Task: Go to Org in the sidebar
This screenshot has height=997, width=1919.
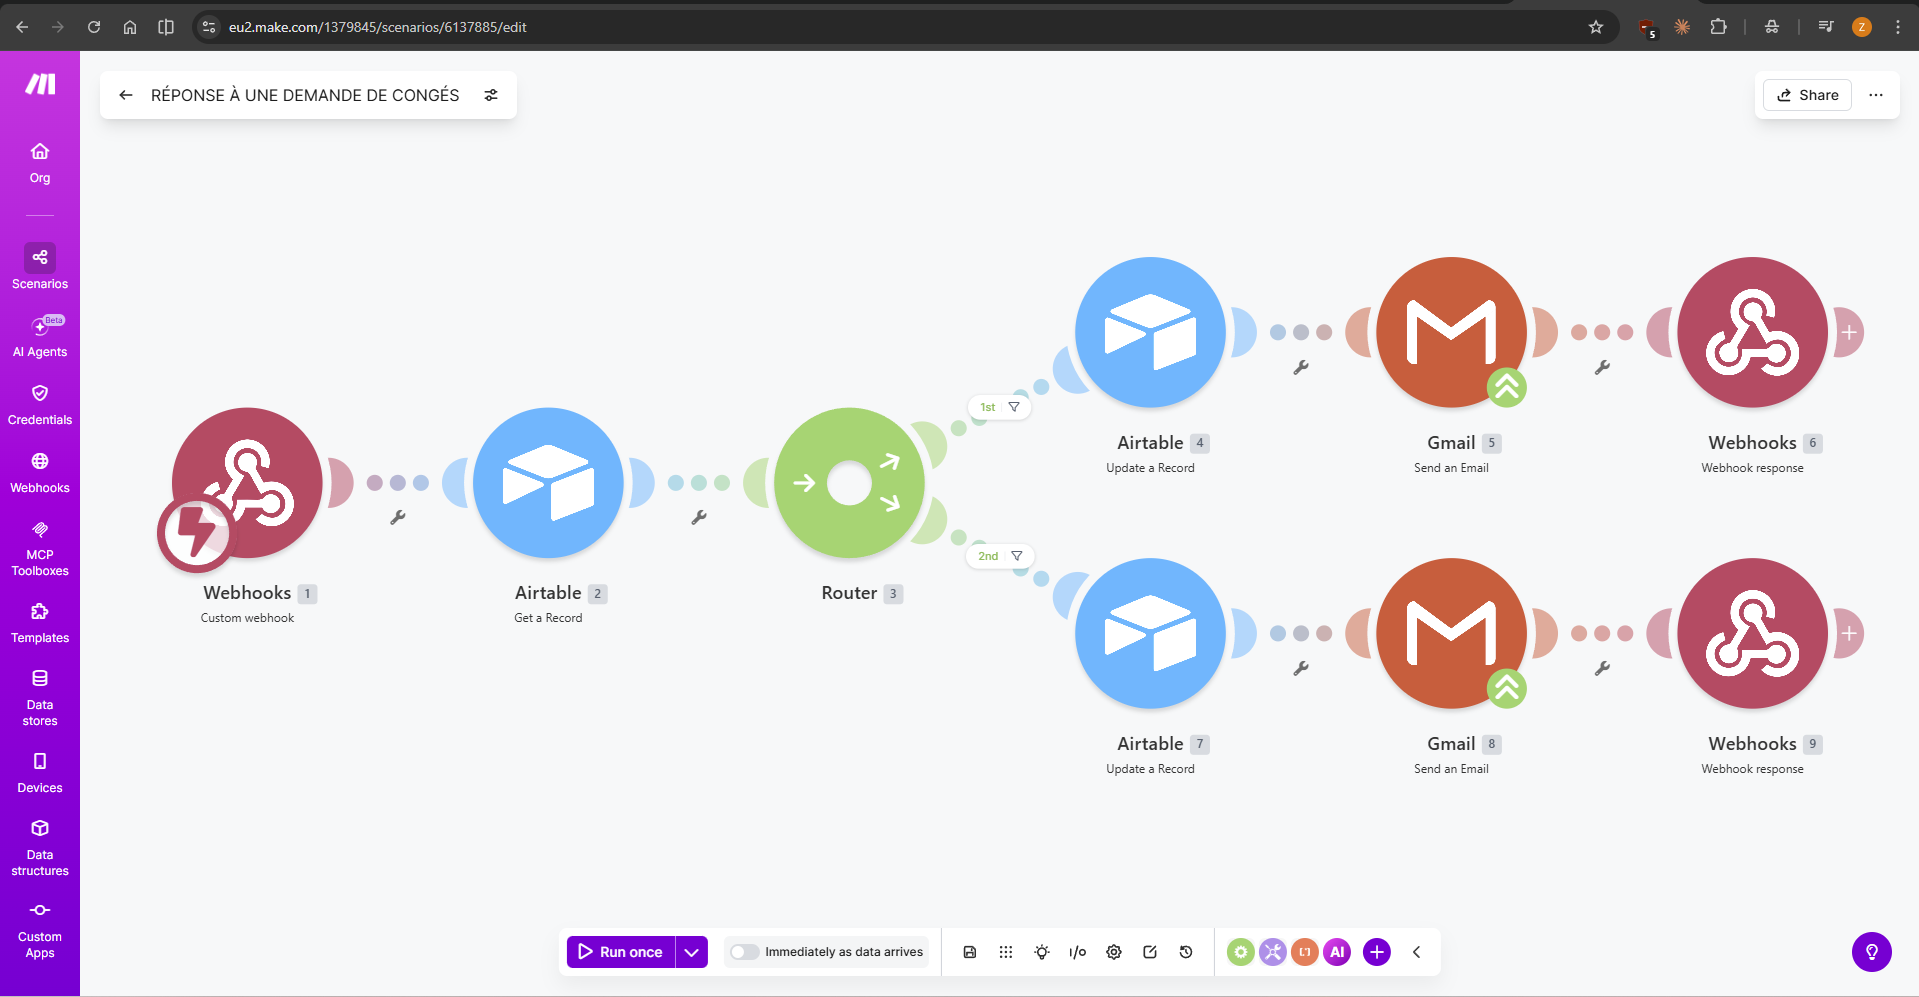Action: (x=40, y=163)
